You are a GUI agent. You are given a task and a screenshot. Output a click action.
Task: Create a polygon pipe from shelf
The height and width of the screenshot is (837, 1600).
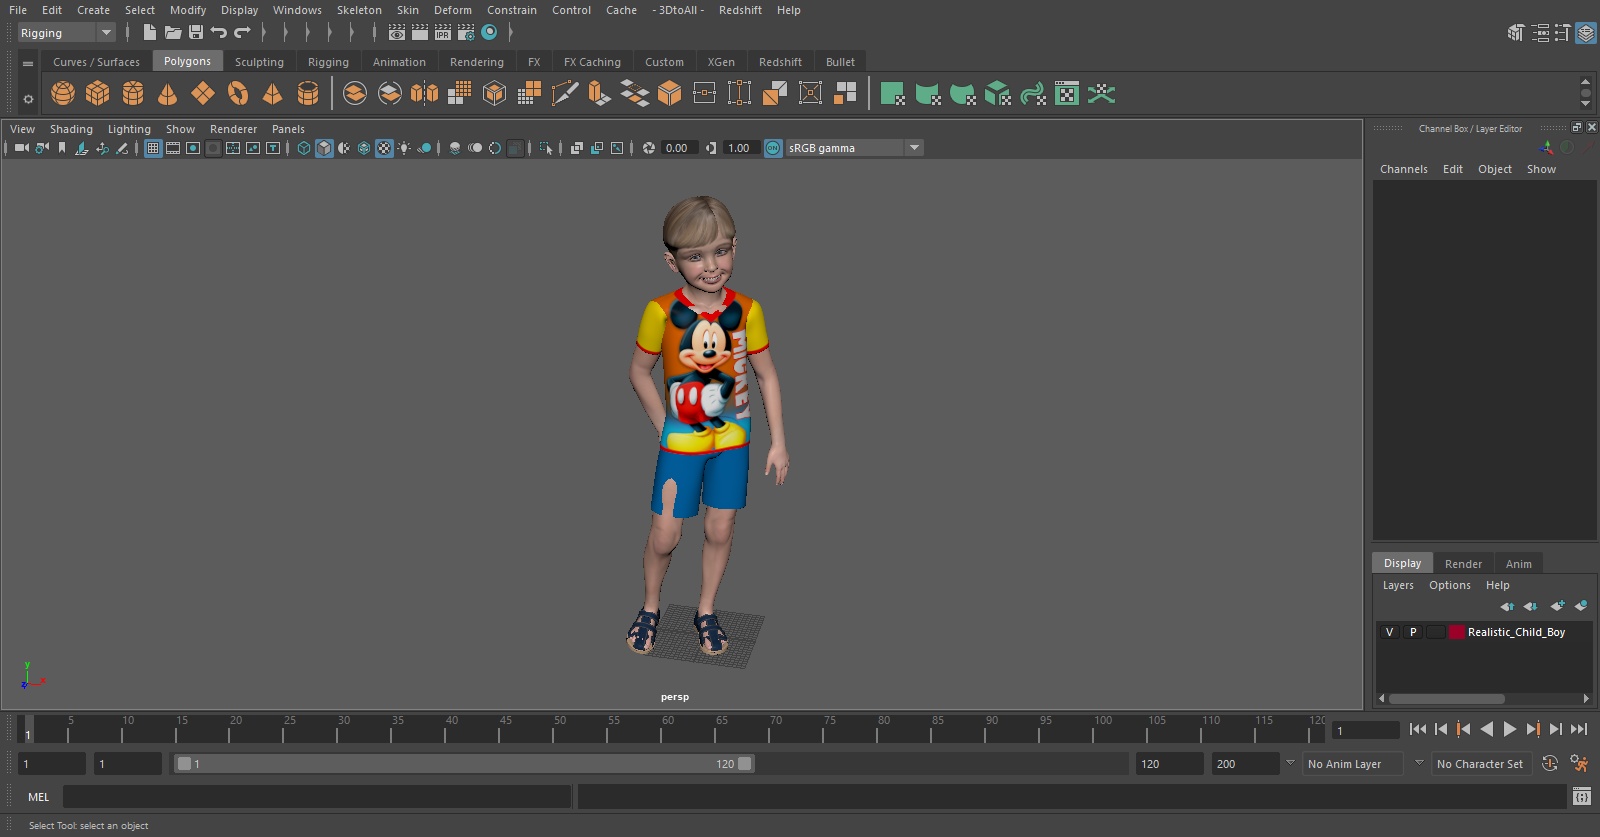pyautogui.click(x=308, y=94)
